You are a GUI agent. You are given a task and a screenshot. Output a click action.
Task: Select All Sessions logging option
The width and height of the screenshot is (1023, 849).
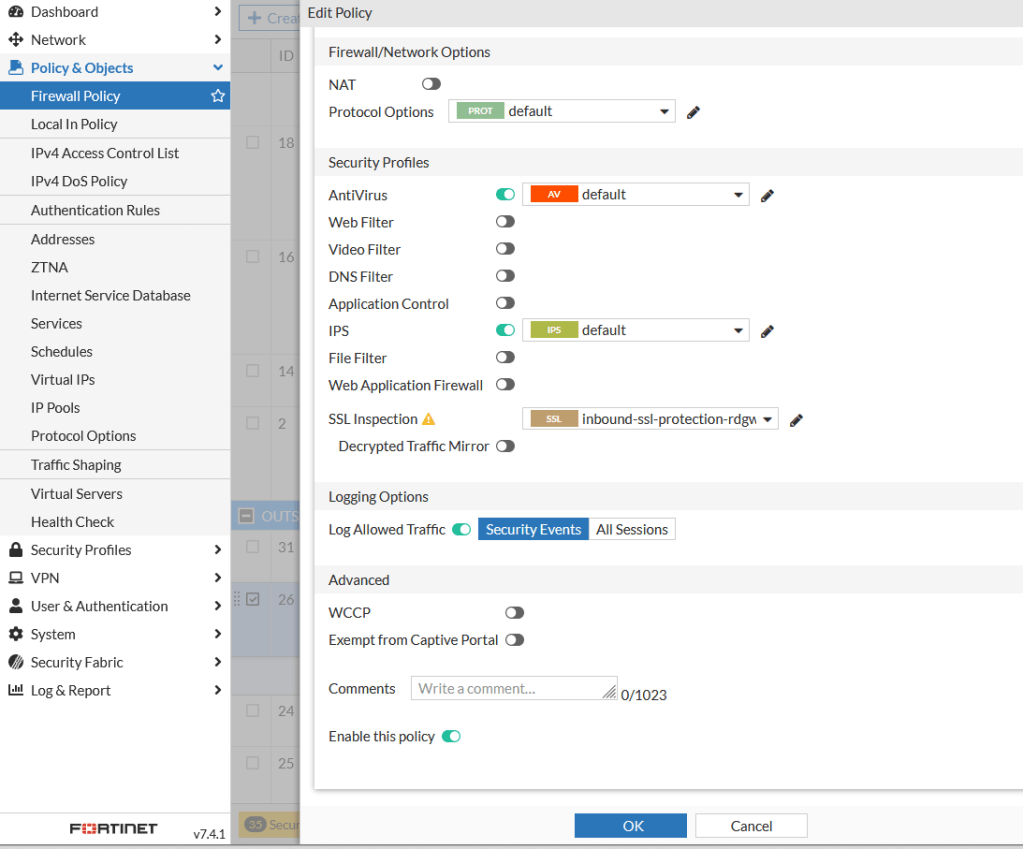pos(632,530)
